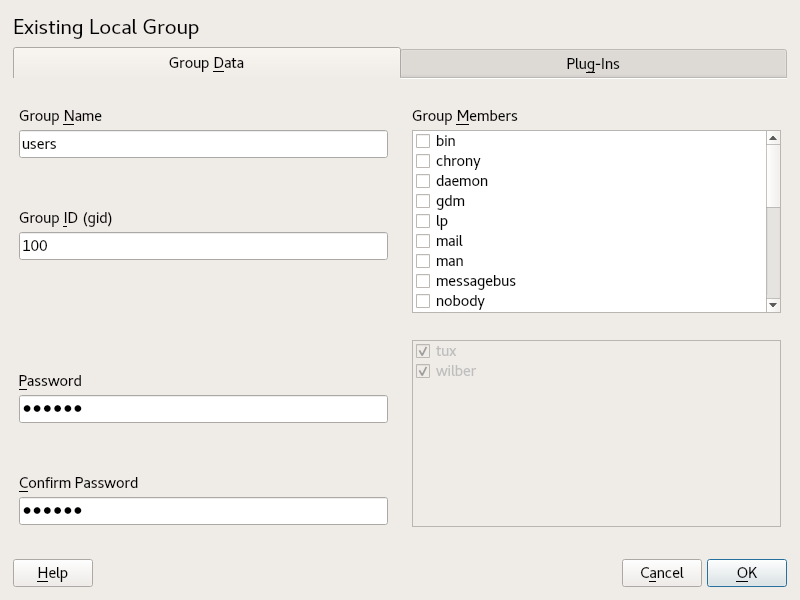Focus the Group Name text field
The width and height of the screenshot is (800, 600).
click(203, 144)
